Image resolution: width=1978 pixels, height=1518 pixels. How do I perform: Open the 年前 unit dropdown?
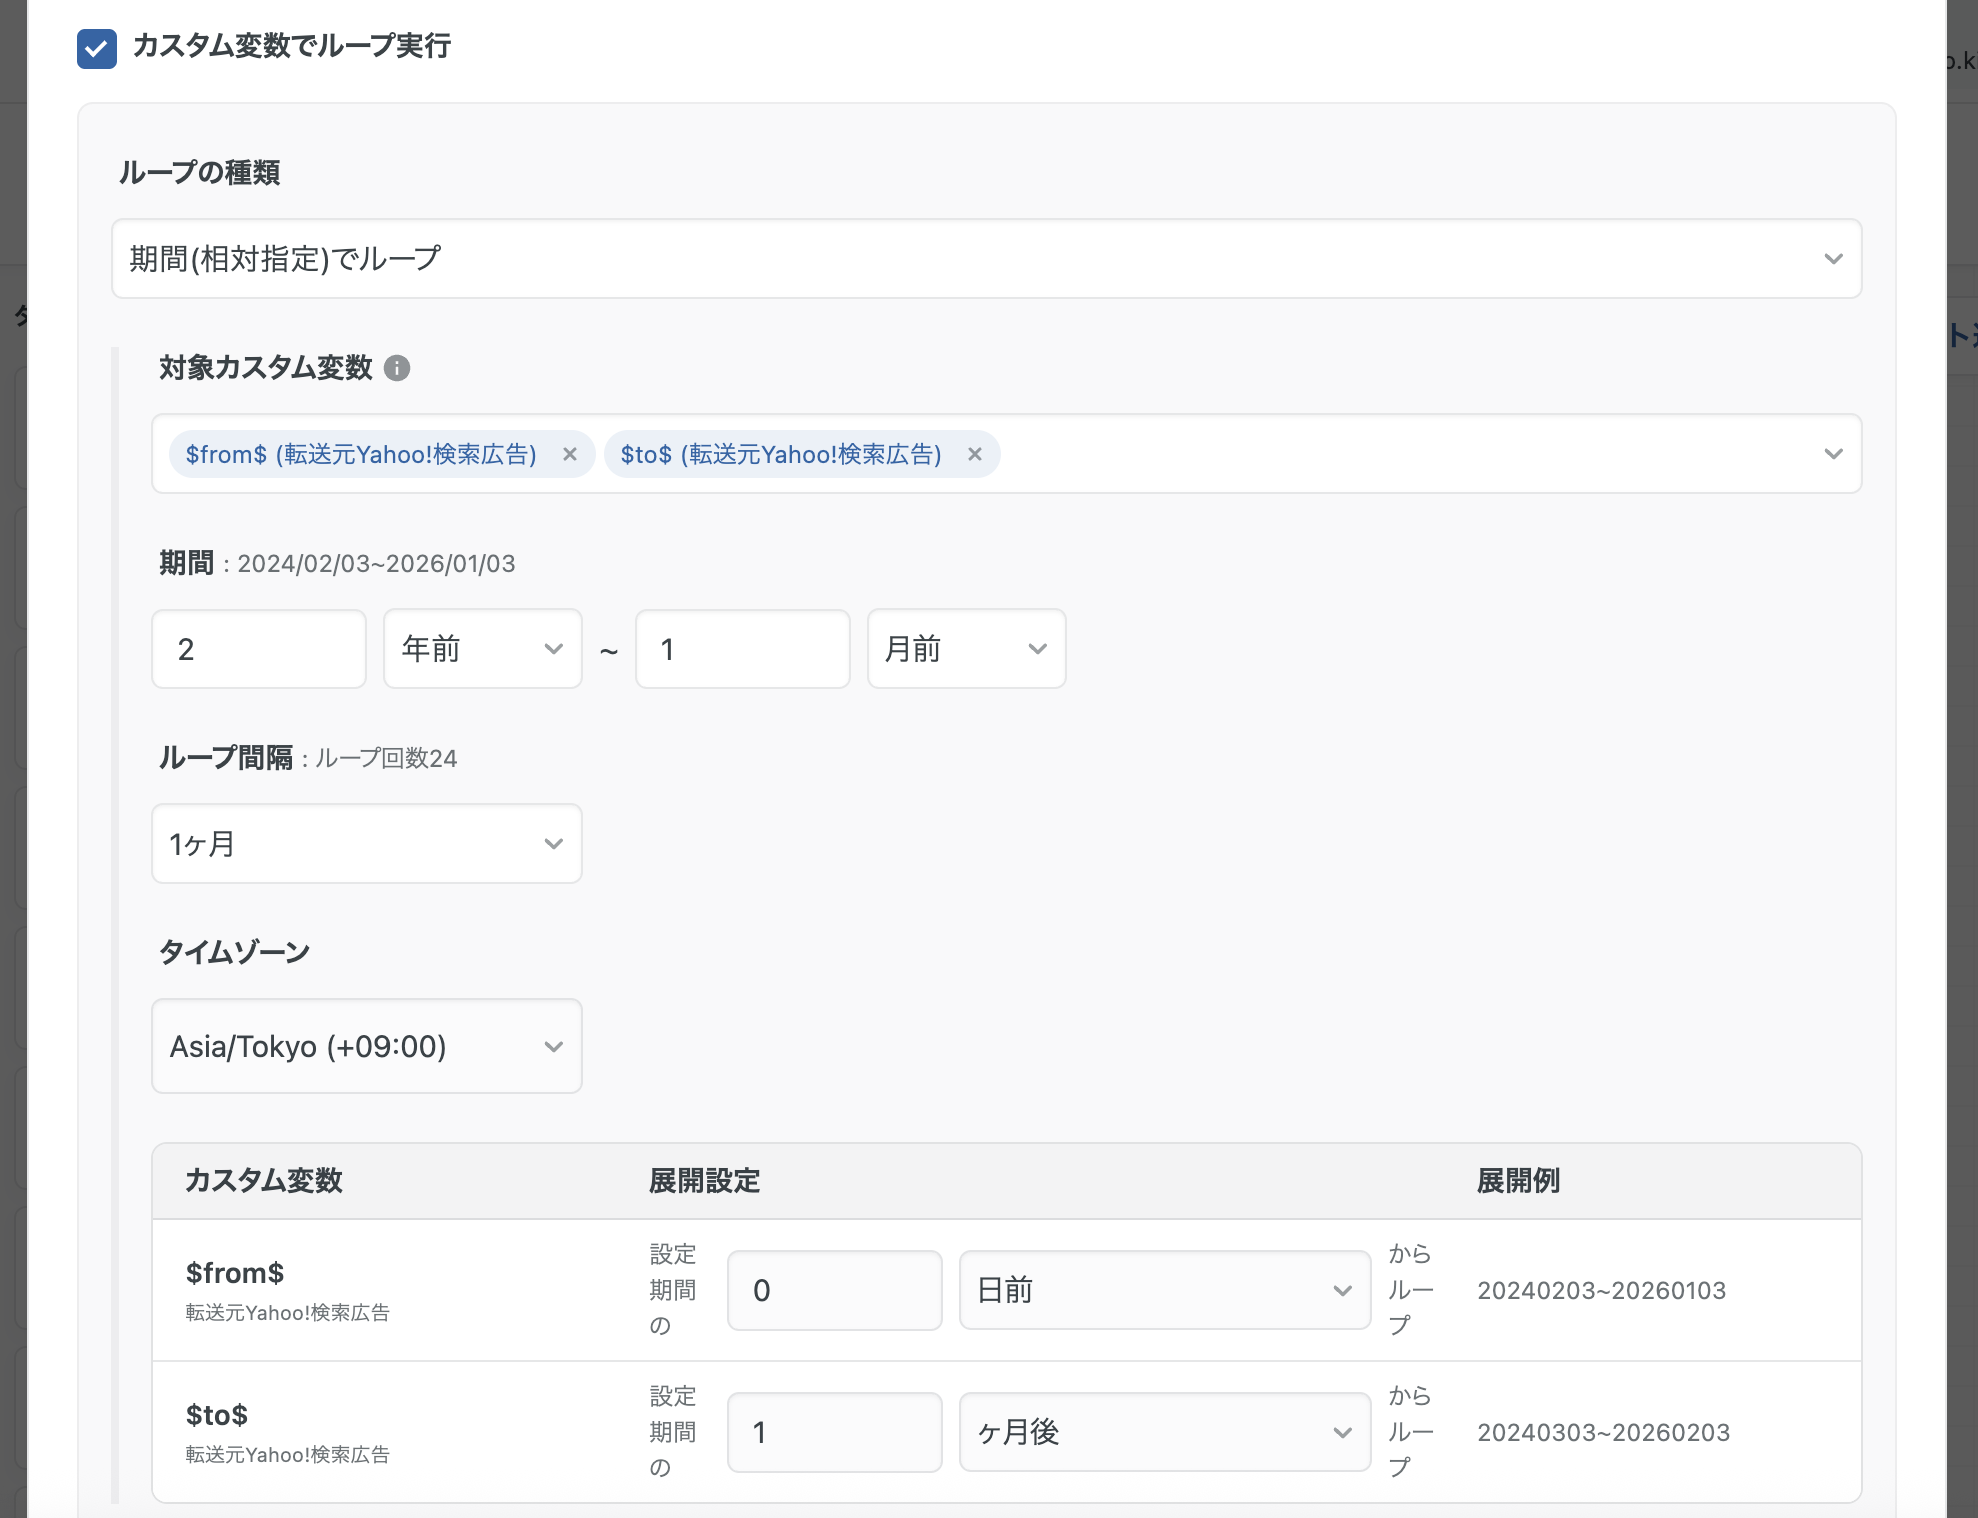tap(482, 649)
